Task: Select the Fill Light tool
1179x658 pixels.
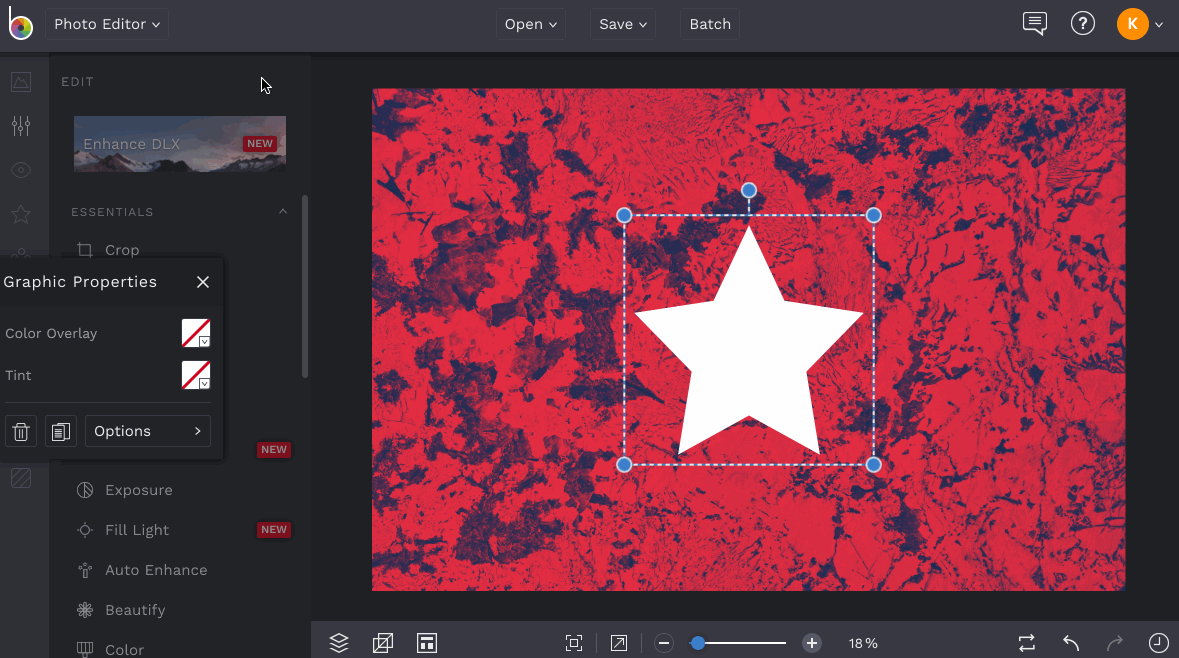Action: coord(123,530)
